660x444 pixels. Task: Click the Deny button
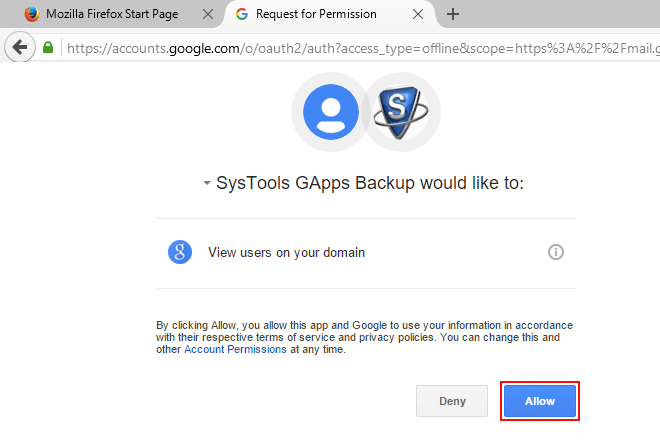(452, 401)
